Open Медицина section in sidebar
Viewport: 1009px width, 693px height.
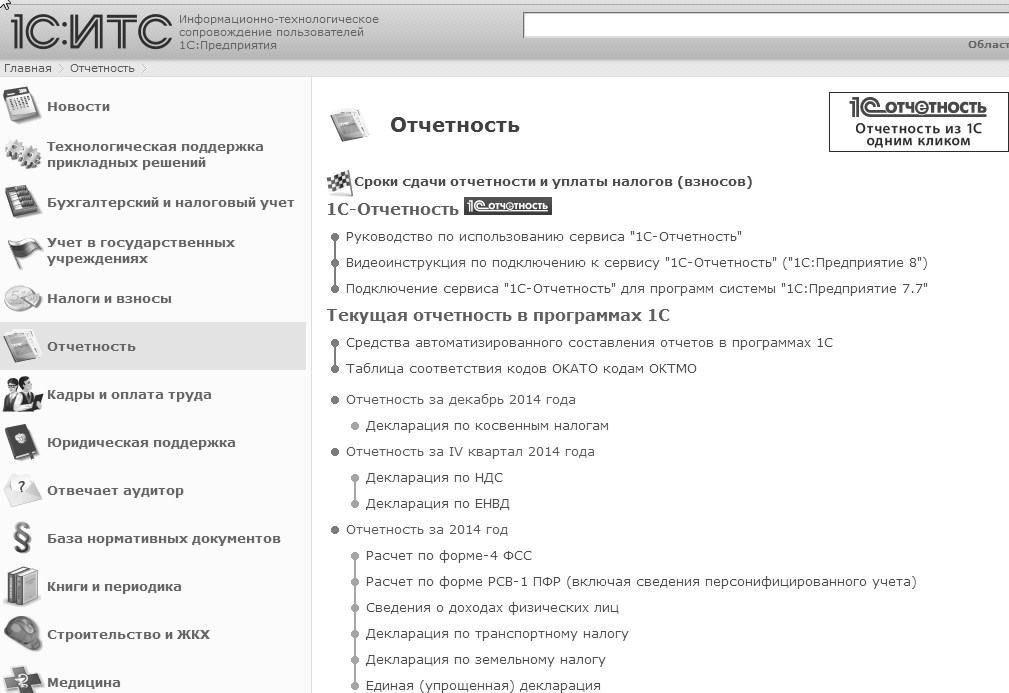tap(84, 682)
